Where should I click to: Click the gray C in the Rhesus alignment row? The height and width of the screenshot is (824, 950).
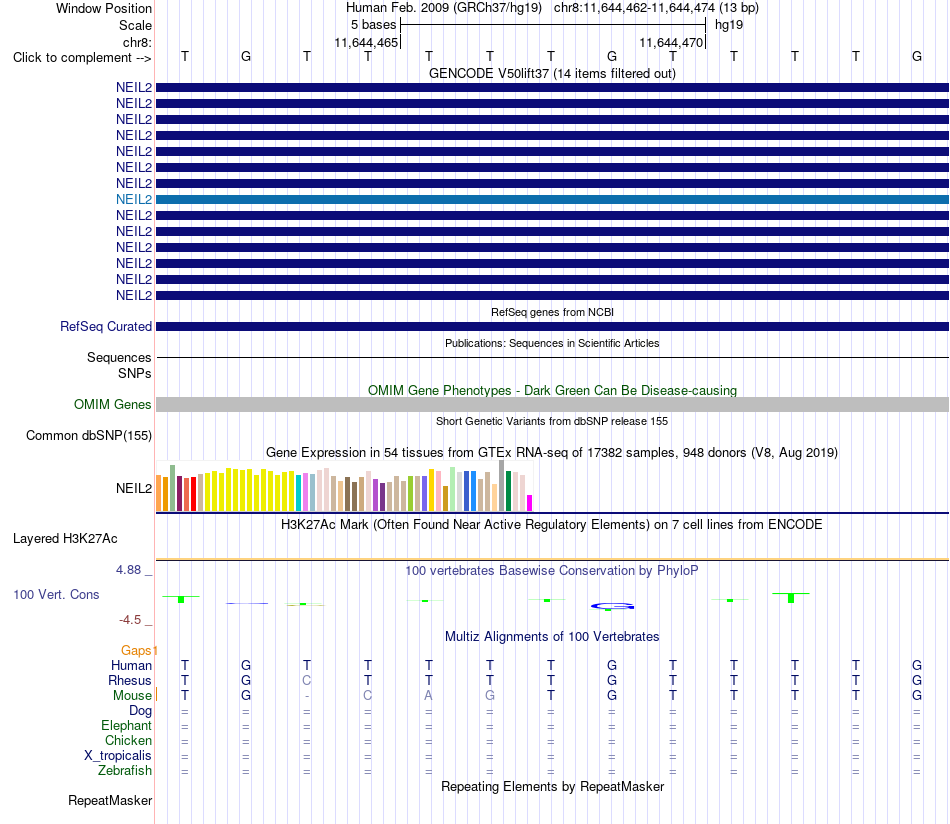click(307, 680)
